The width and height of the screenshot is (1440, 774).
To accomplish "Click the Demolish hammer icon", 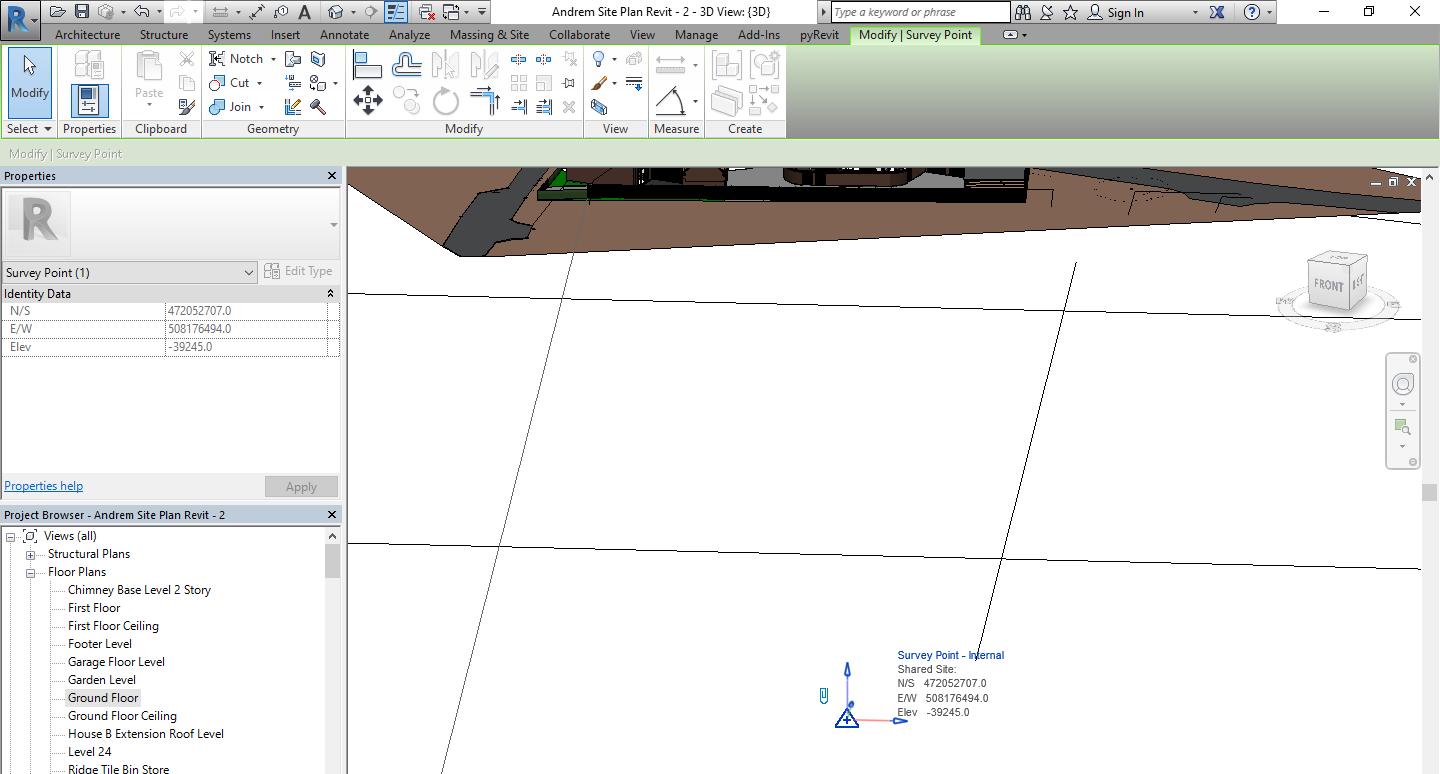I will click(318, 107).
